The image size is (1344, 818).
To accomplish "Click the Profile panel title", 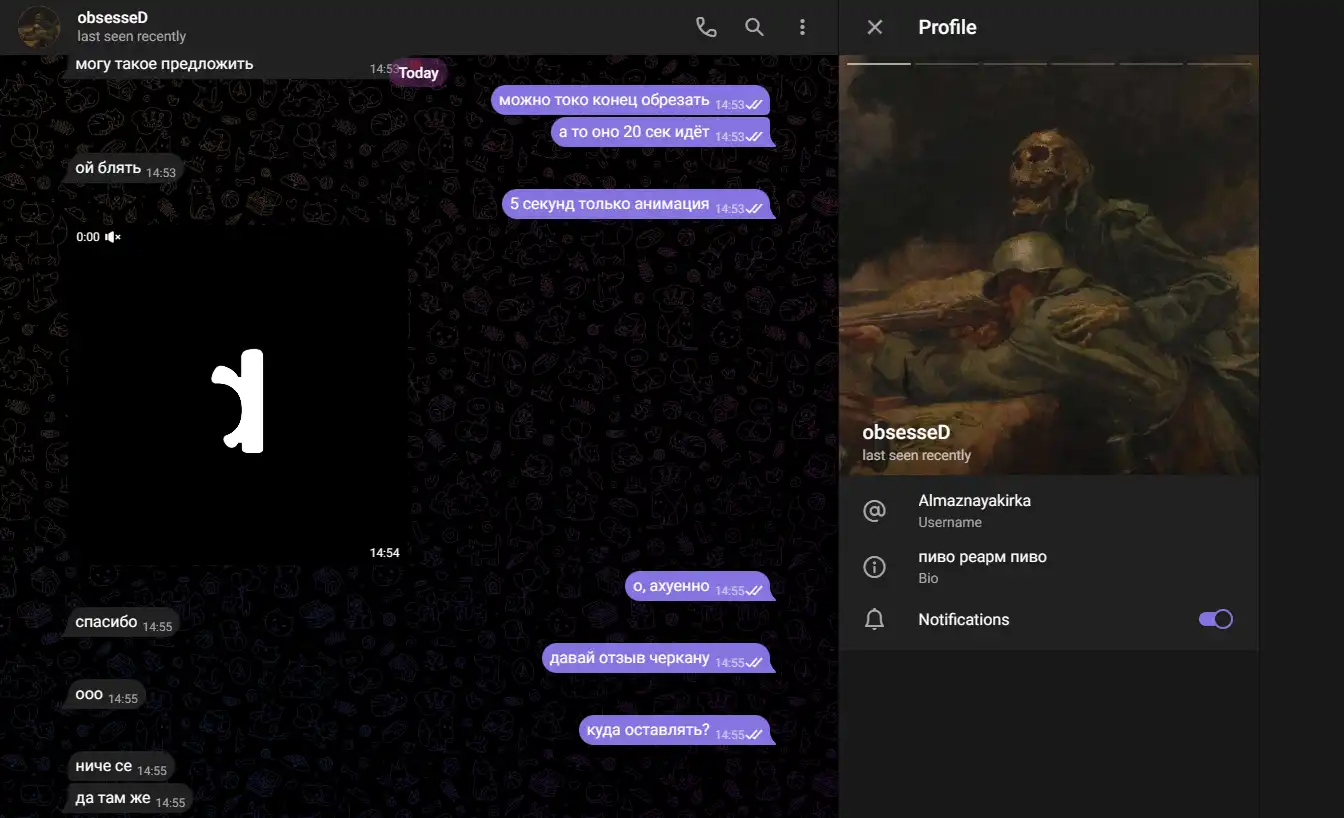I will pos(947,27).
